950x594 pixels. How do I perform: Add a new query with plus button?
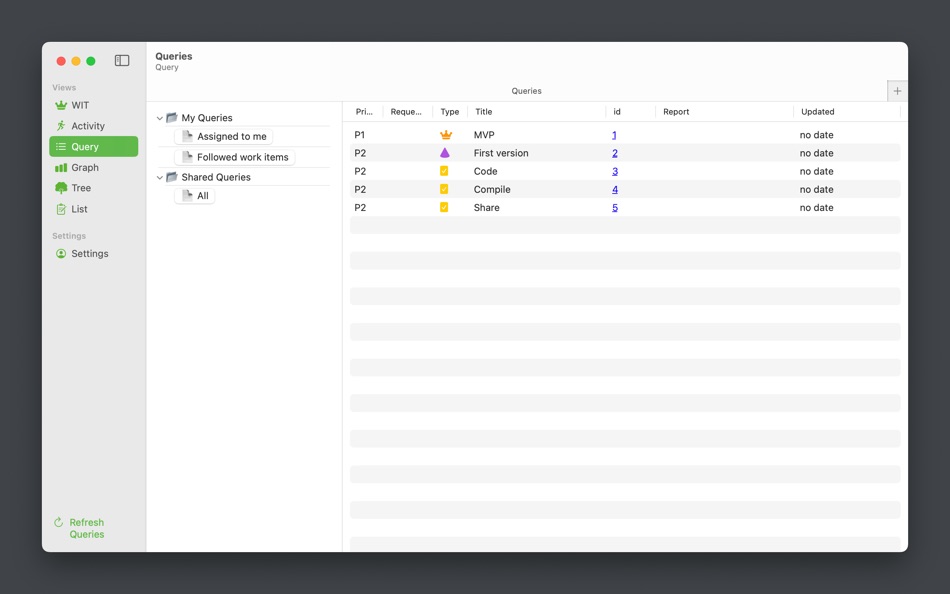pyautogui.click(x=897, y=91)
